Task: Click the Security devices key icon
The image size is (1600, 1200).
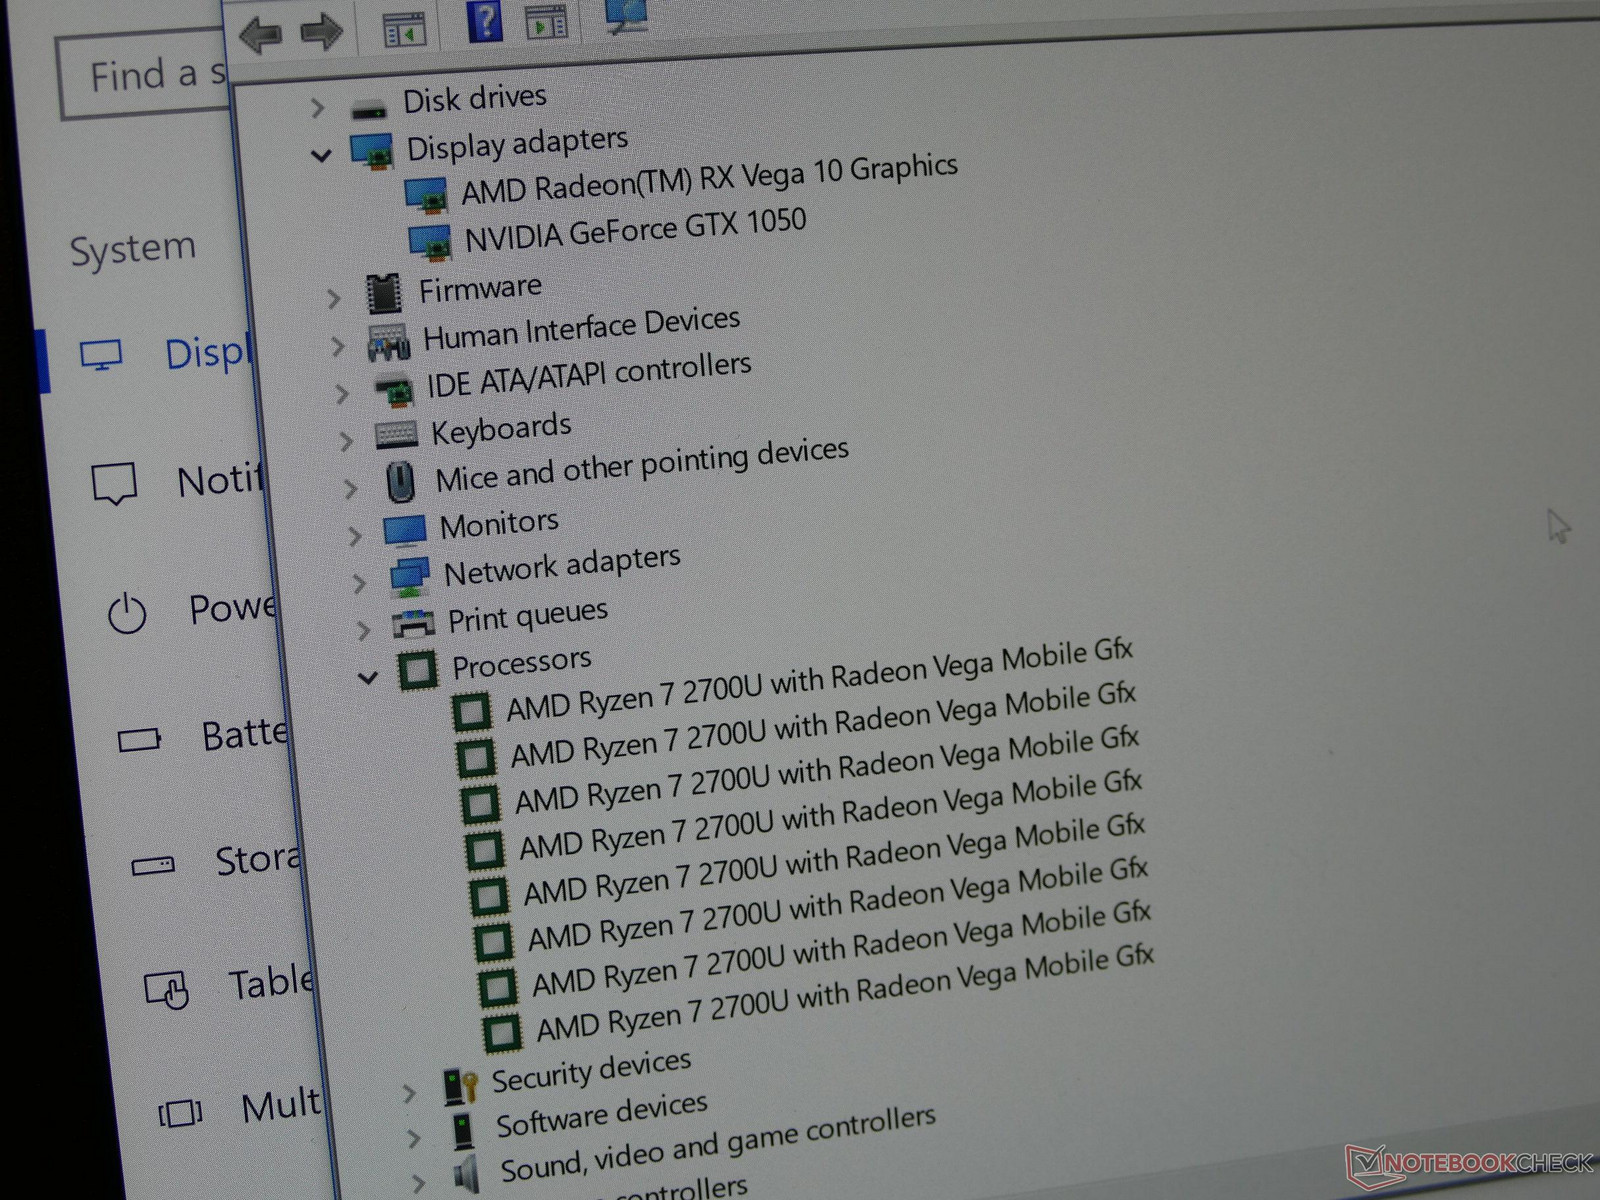Action: pyautogui.click(x=460, y=1086)
